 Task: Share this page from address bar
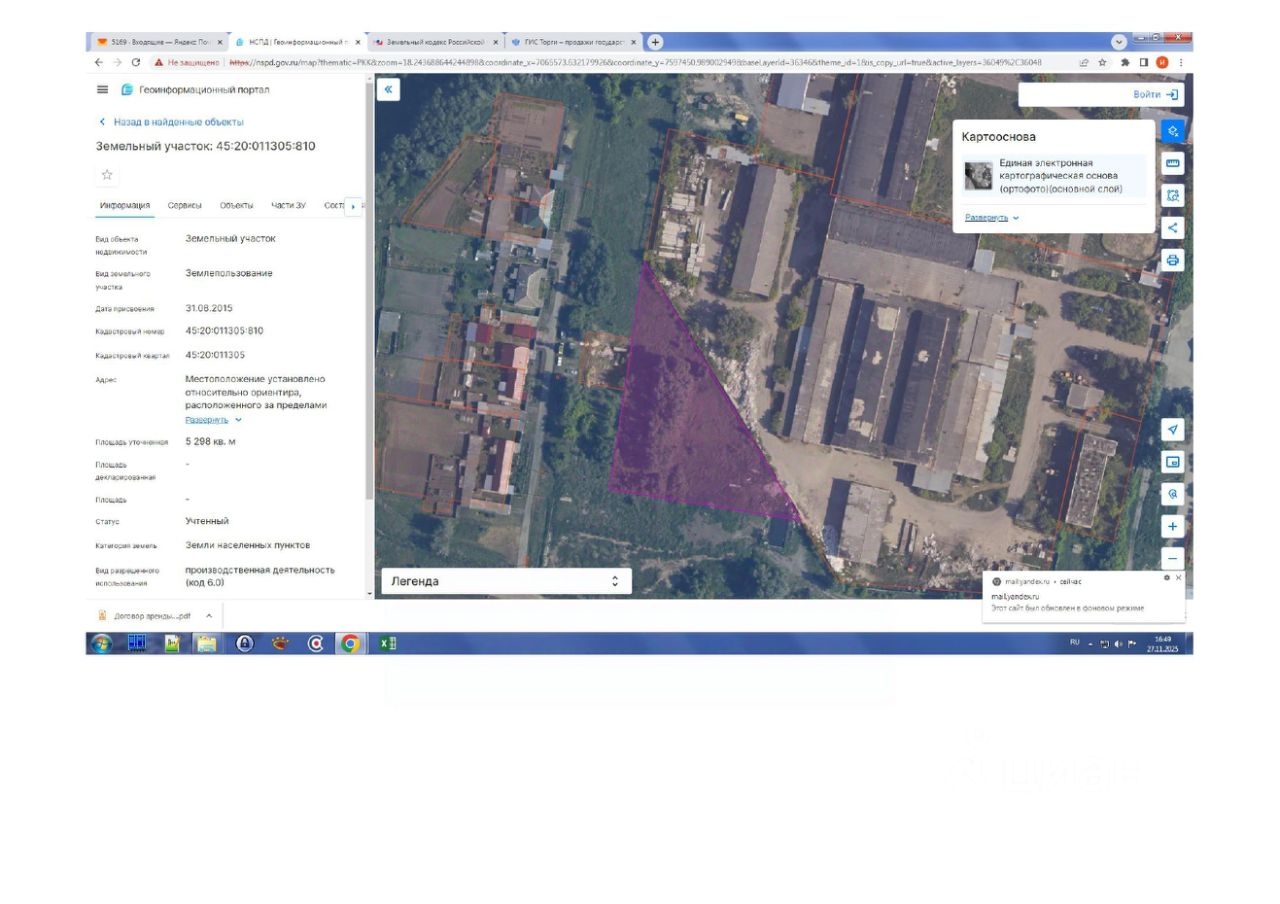(x=1084, y=62)
